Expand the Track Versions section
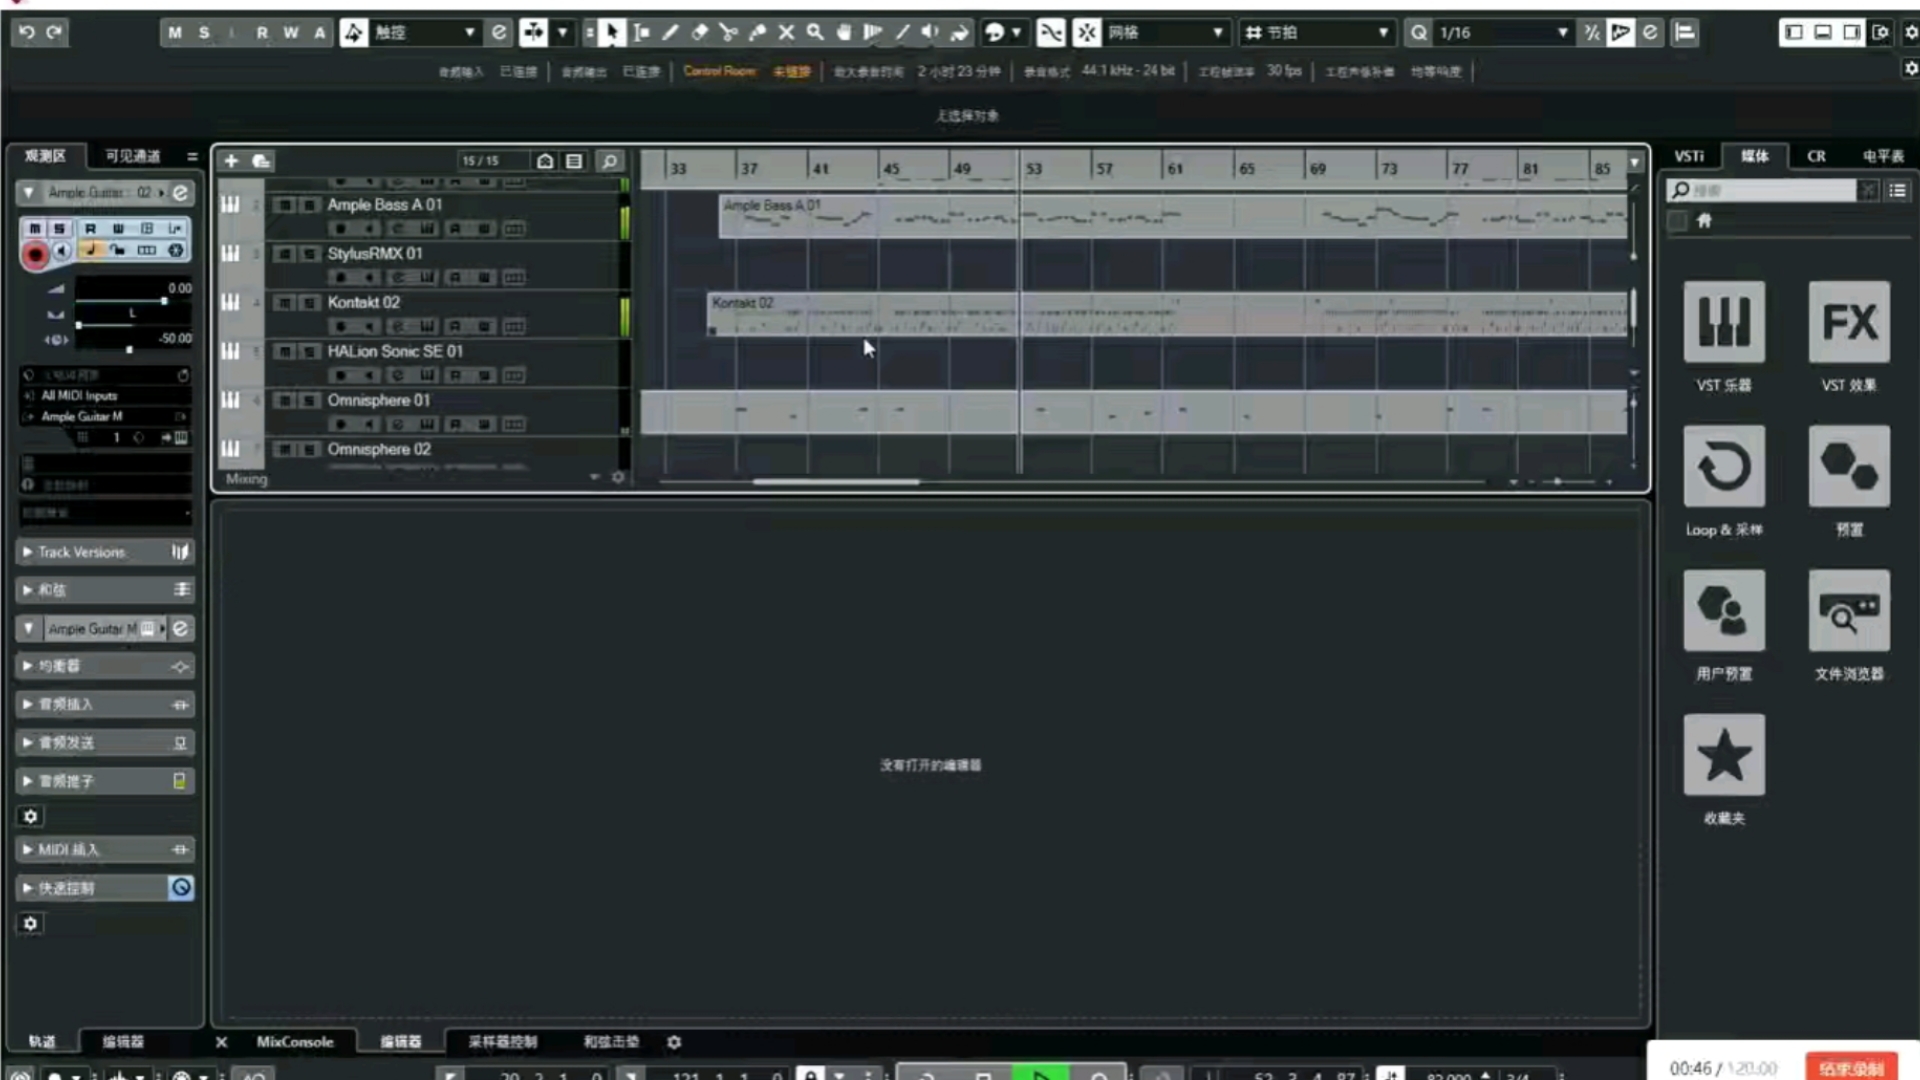This screenshot has height=1080, width=1920. click(x=105, y=552)
